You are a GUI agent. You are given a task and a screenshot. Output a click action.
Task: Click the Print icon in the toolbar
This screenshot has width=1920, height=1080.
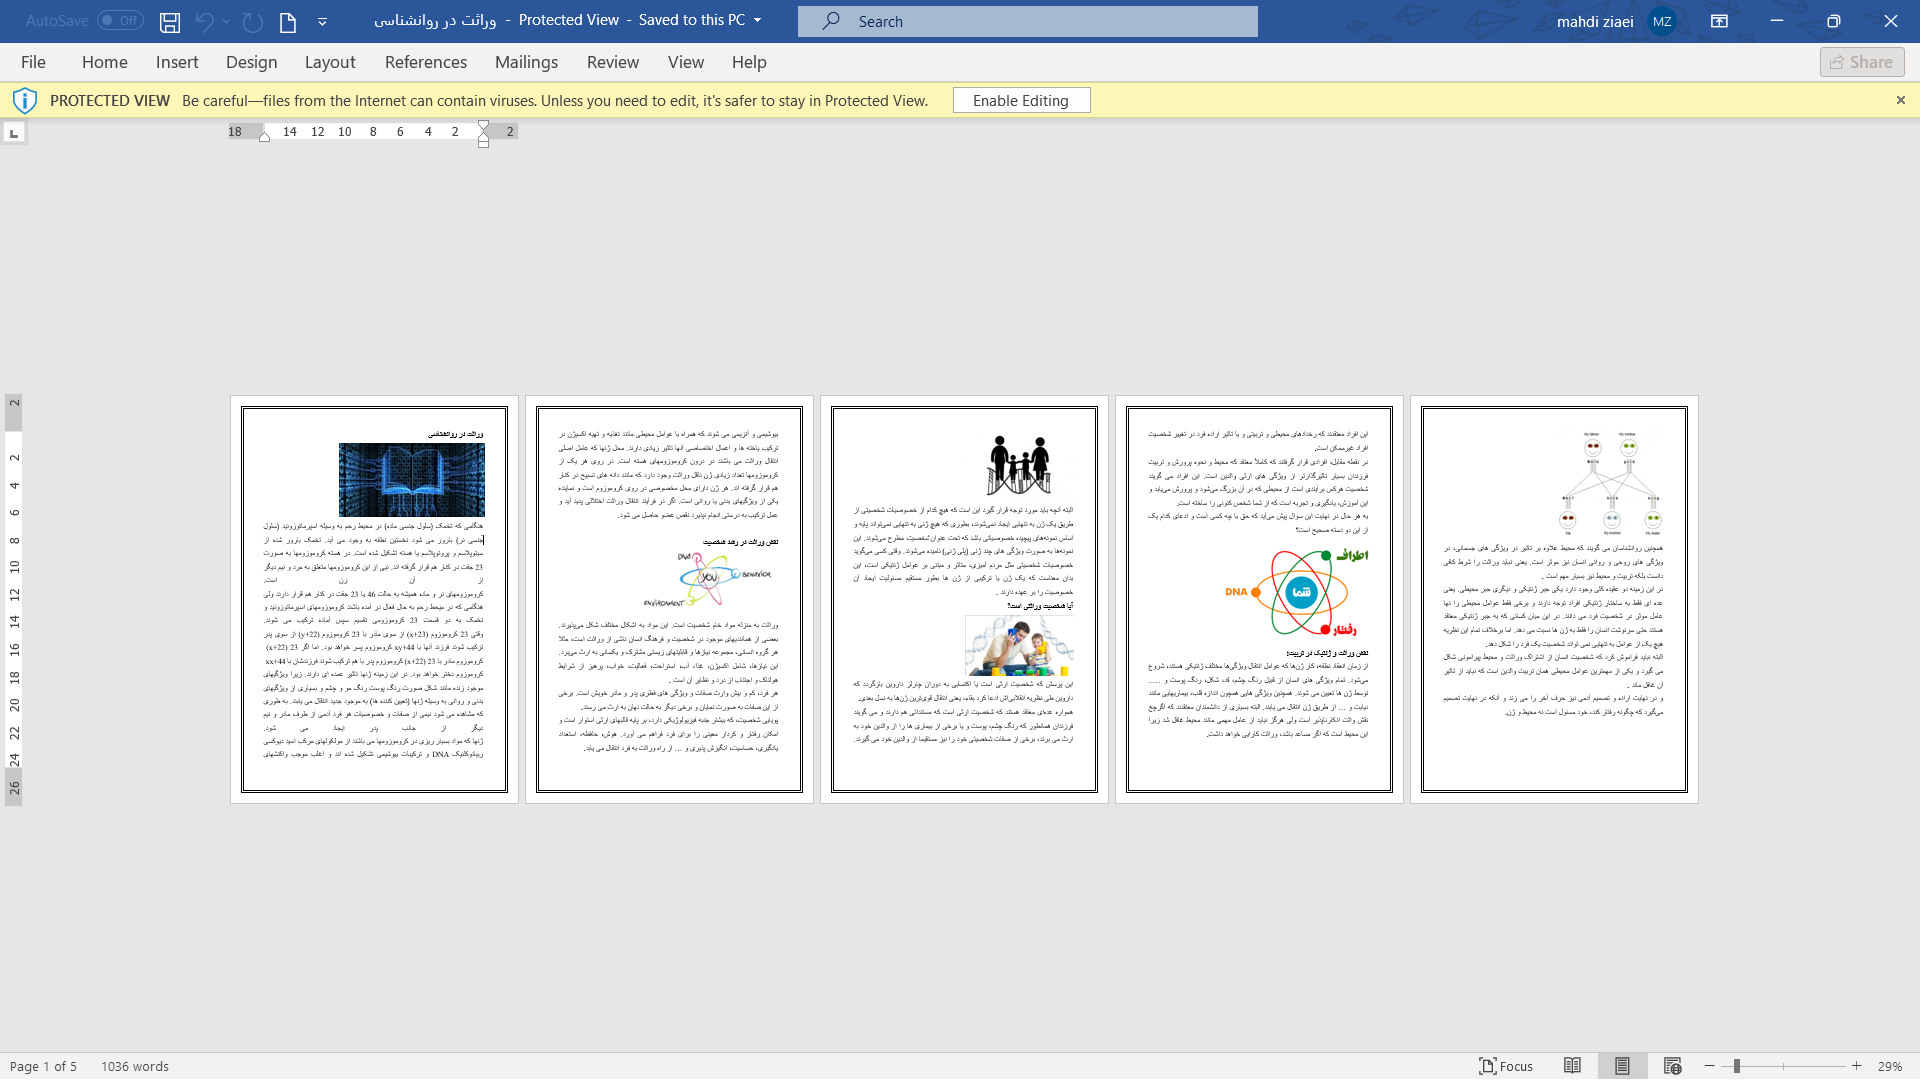click(287, 21)
